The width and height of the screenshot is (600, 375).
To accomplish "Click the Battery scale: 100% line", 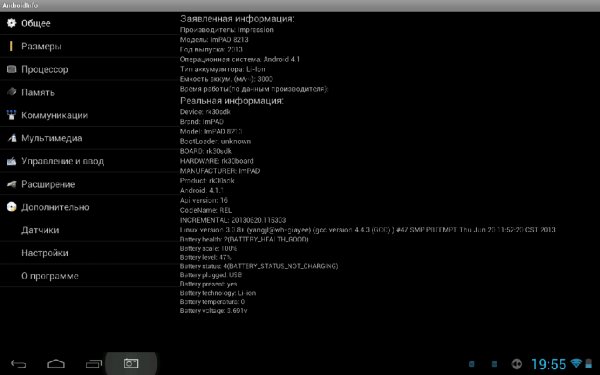I will 208,248.
